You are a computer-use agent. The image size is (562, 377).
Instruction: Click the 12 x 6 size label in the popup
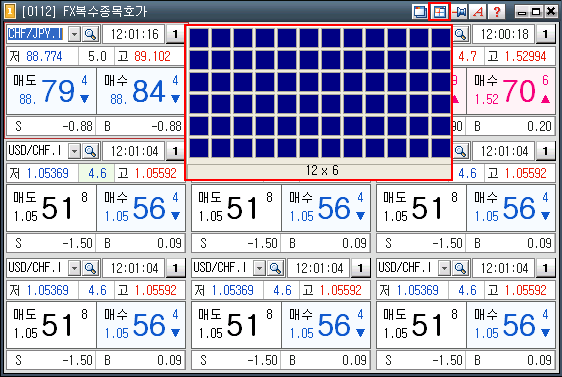tap(322, 171)
